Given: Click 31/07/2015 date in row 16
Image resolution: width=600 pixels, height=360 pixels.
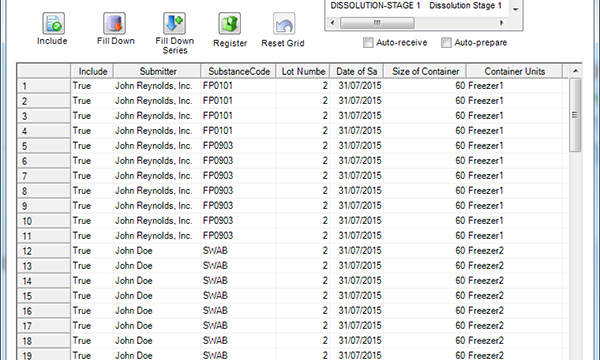Looking at the screenshot, I should [357, 310].
